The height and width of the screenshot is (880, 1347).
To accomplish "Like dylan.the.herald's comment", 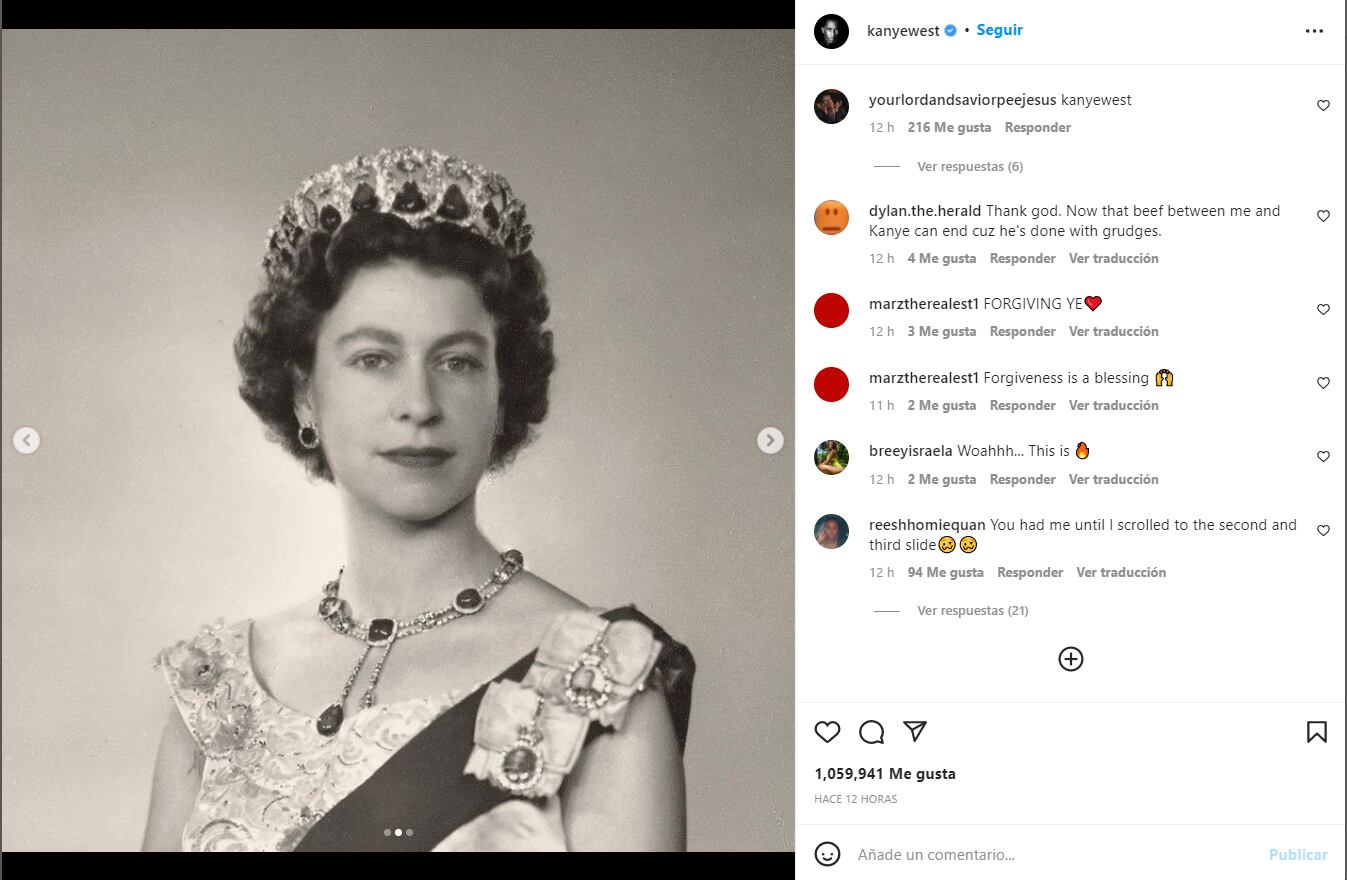I will (1323, 216).
